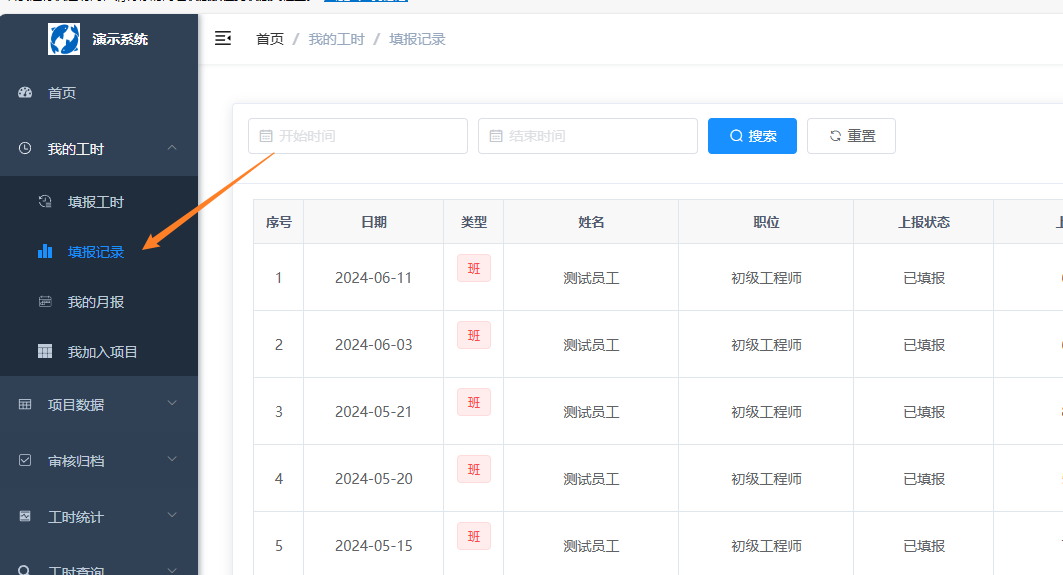The height and width of the screenshot is (575, 1063).
Task: Toggle the sidebar collapse hamburger icon
Action: (223, 39)
